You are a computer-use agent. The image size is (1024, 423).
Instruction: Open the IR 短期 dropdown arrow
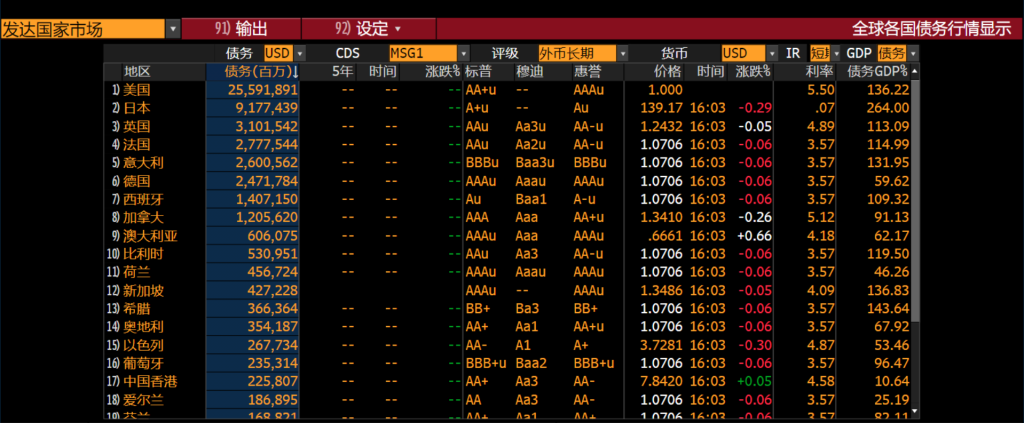tap(835, 54)
